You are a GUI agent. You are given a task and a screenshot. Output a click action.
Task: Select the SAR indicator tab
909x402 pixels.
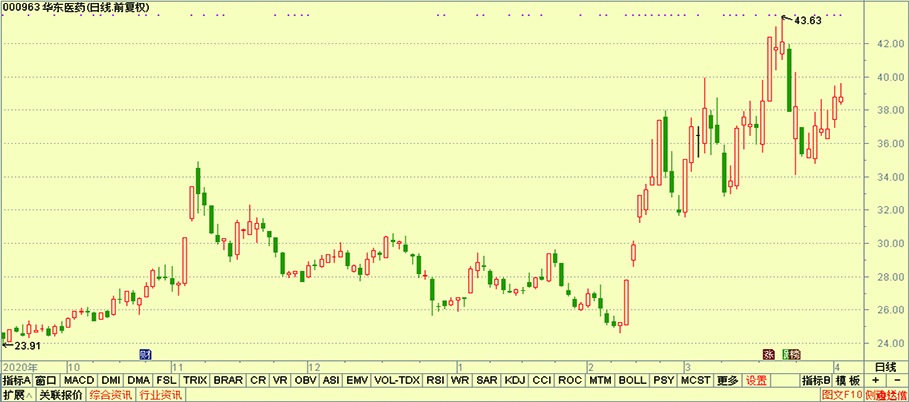click(x=488, y=381)
